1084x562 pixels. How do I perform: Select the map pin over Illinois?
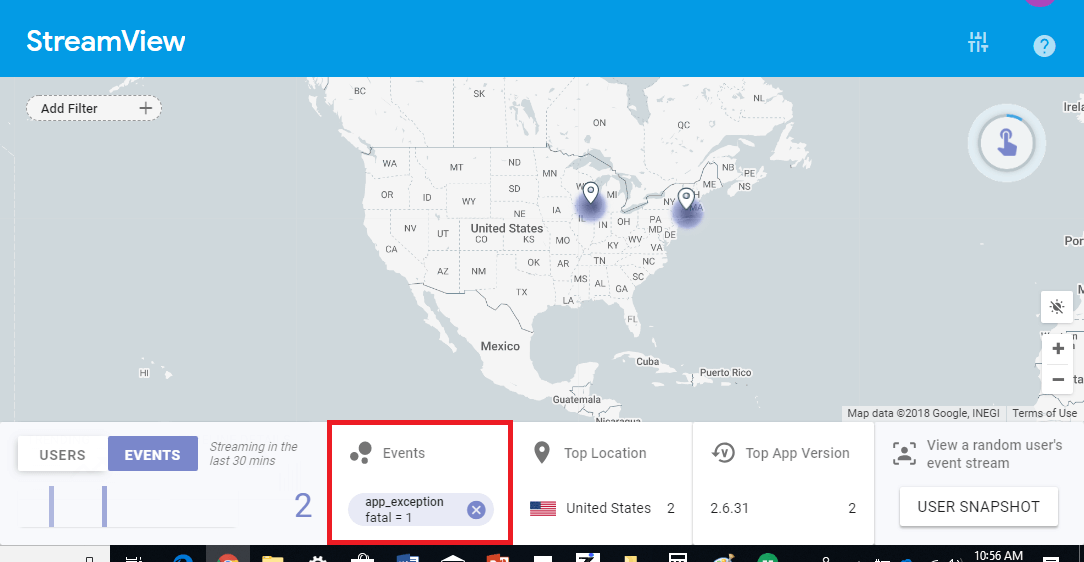pyautogui.click(x=590, y=193)
